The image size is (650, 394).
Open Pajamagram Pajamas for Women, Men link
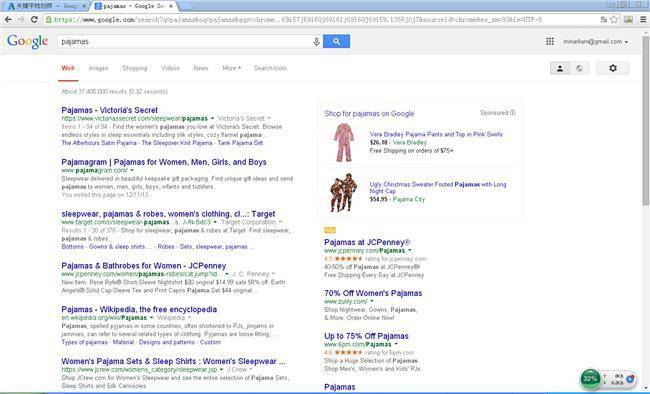[x=164, y=162]
